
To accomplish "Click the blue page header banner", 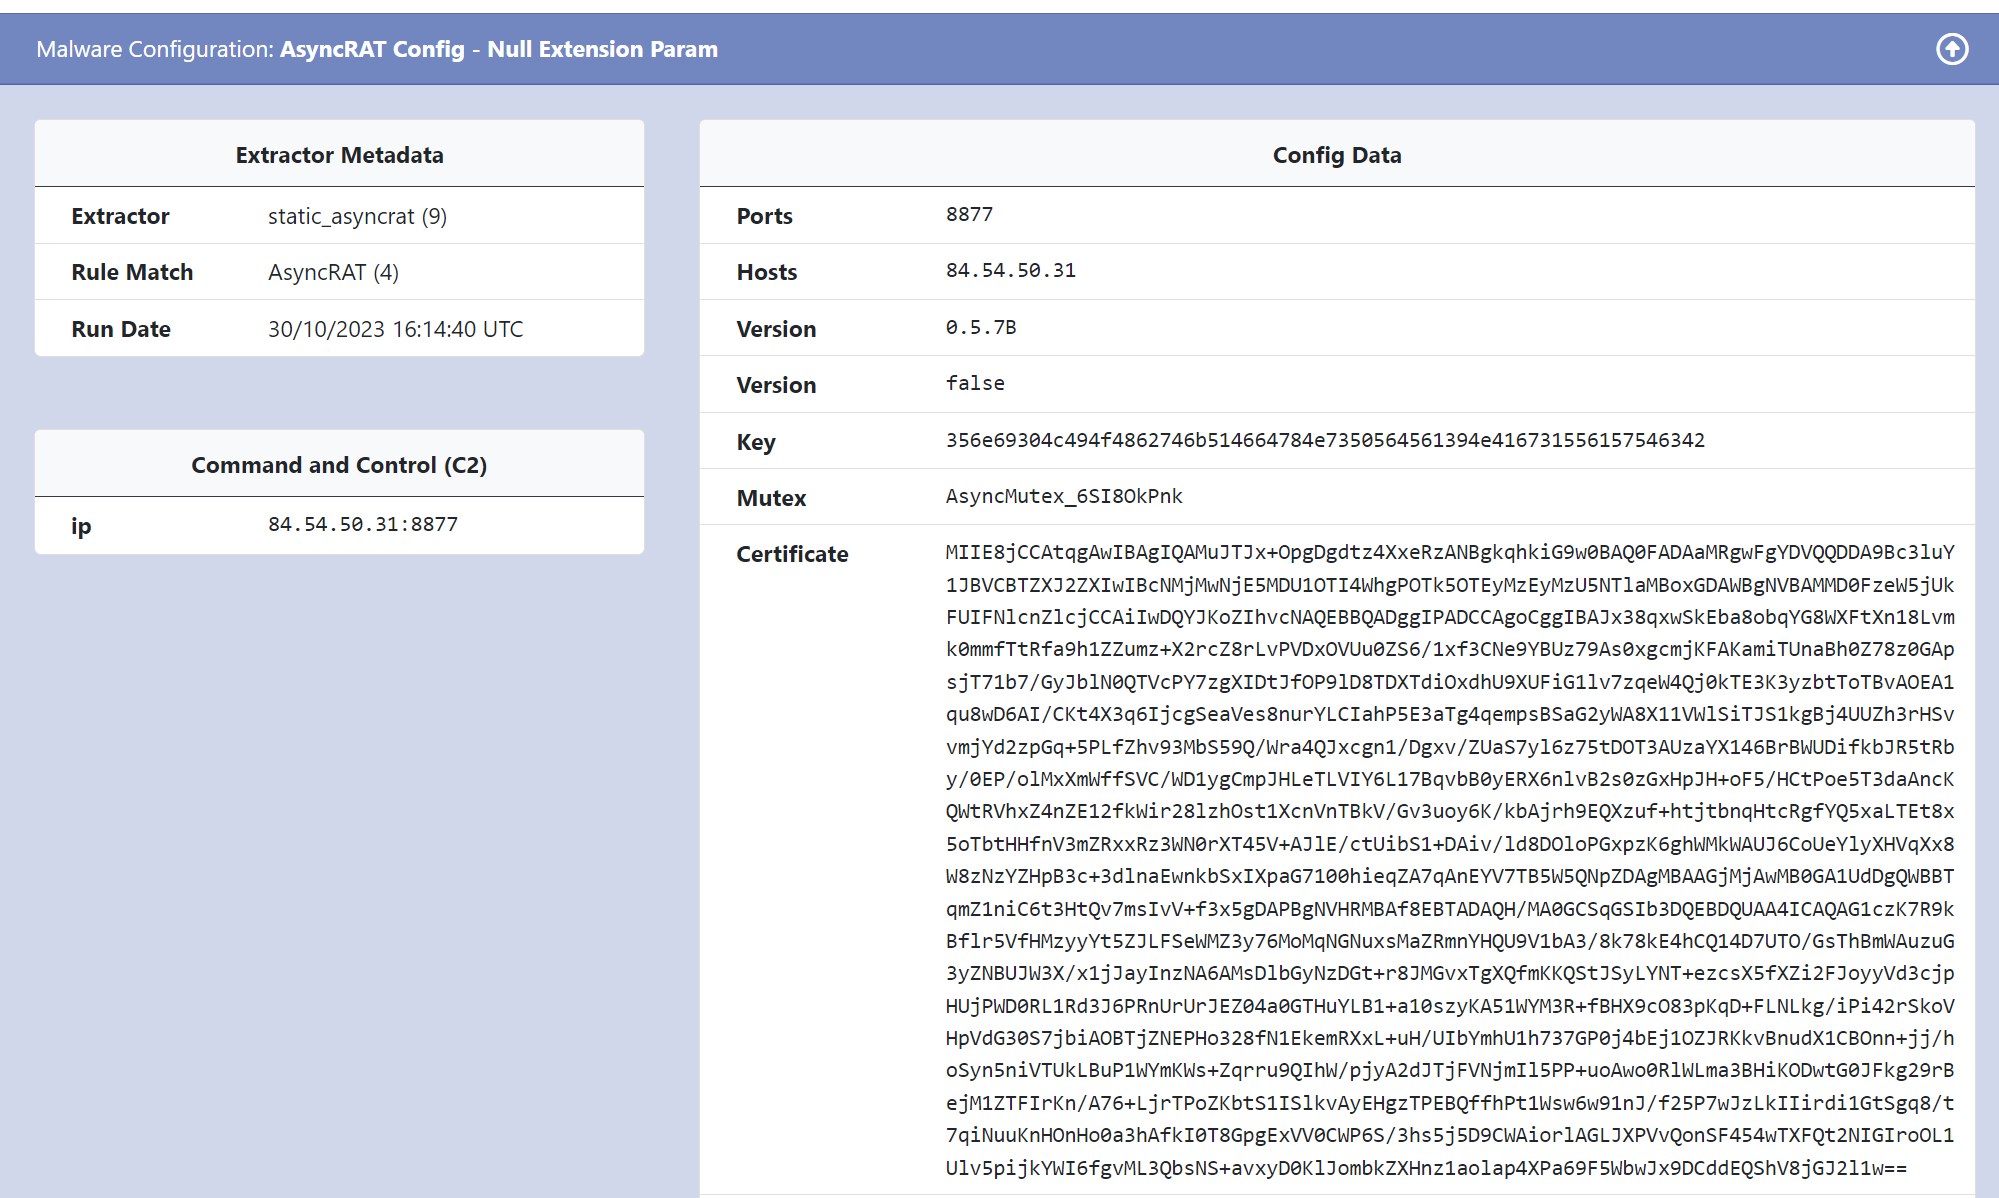I will pyautogui.click(x=1000, y=48).
